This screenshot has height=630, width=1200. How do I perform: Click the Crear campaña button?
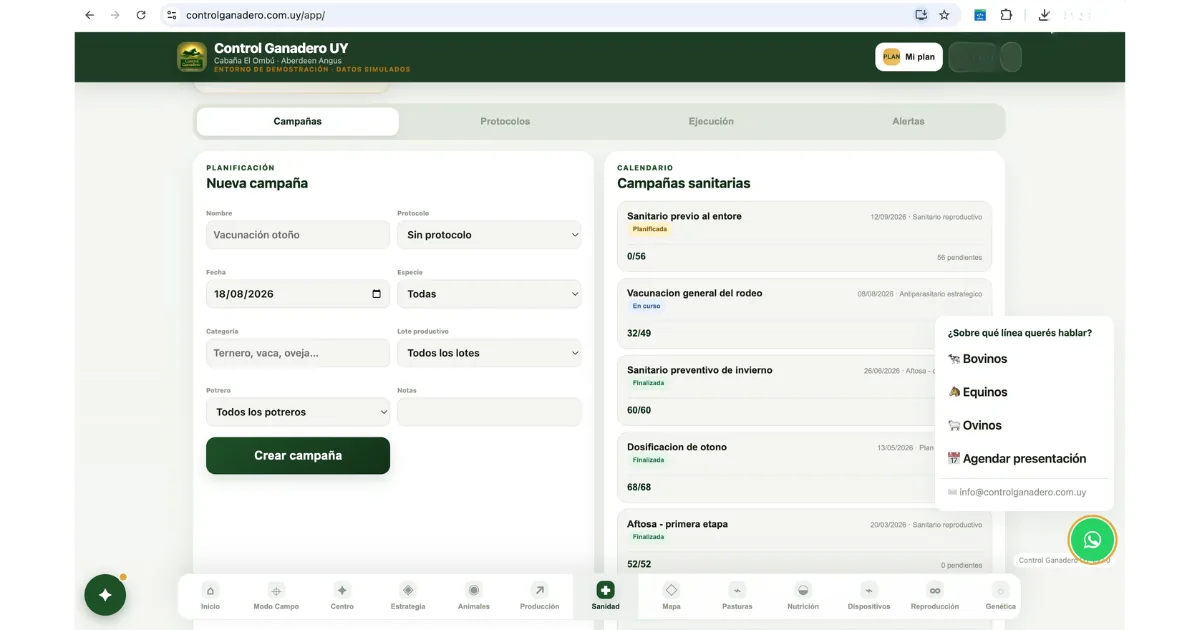(298, 455)
